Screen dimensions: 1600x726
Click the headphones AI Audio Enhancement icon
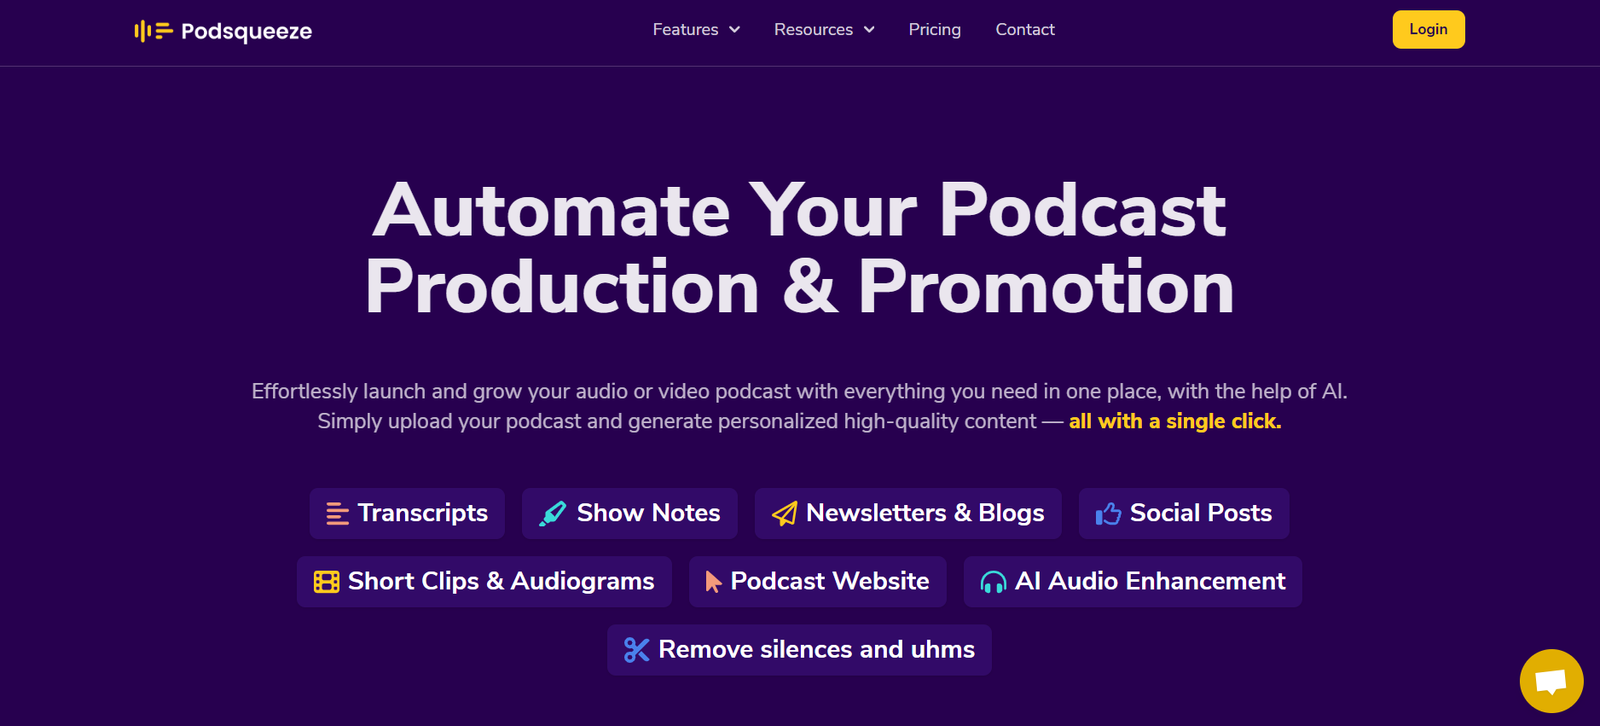click(993, 582)
